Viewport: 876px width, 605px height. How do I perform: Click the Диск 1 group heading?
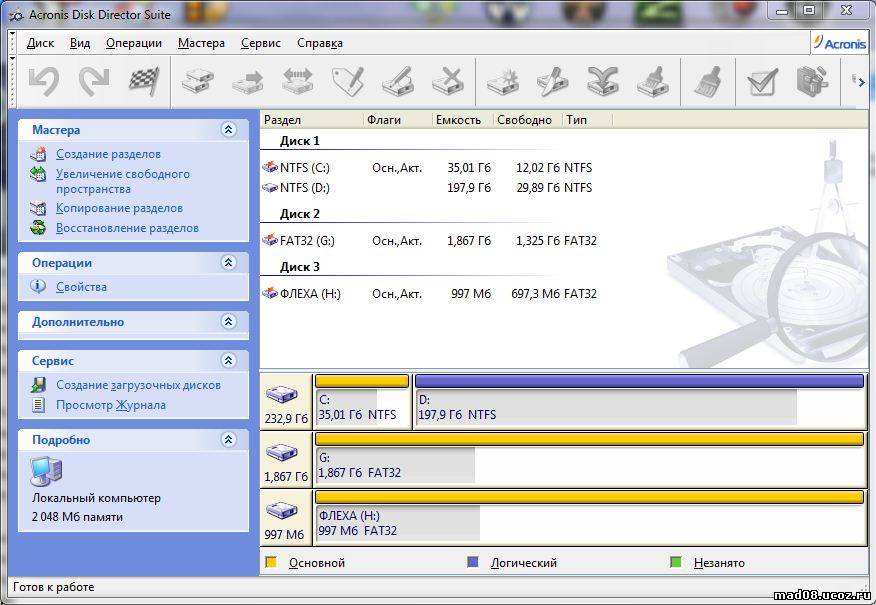coord(300,141)
